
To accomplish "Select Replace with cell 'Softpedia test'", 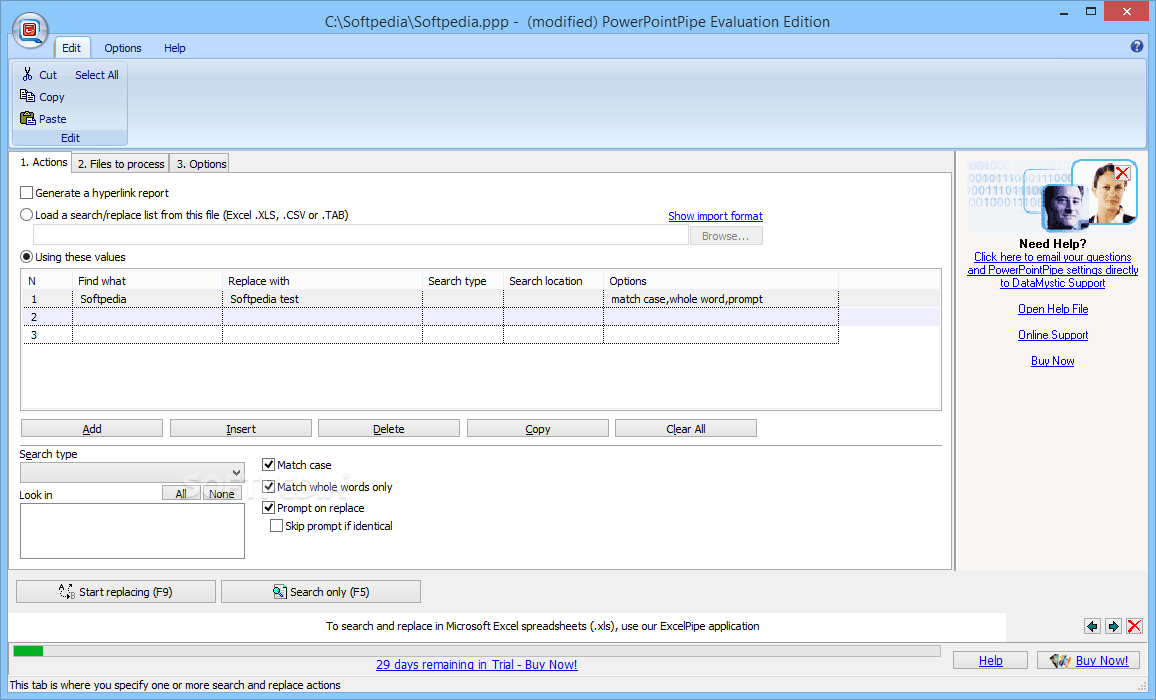I will tap(322, 299).
